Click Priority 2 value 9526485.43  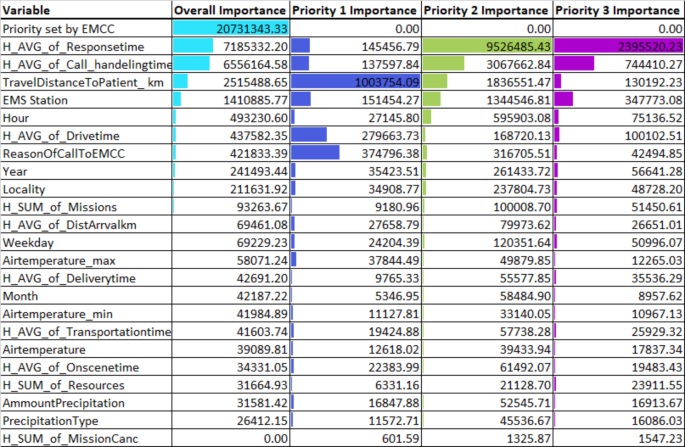[x=518, y=47]
